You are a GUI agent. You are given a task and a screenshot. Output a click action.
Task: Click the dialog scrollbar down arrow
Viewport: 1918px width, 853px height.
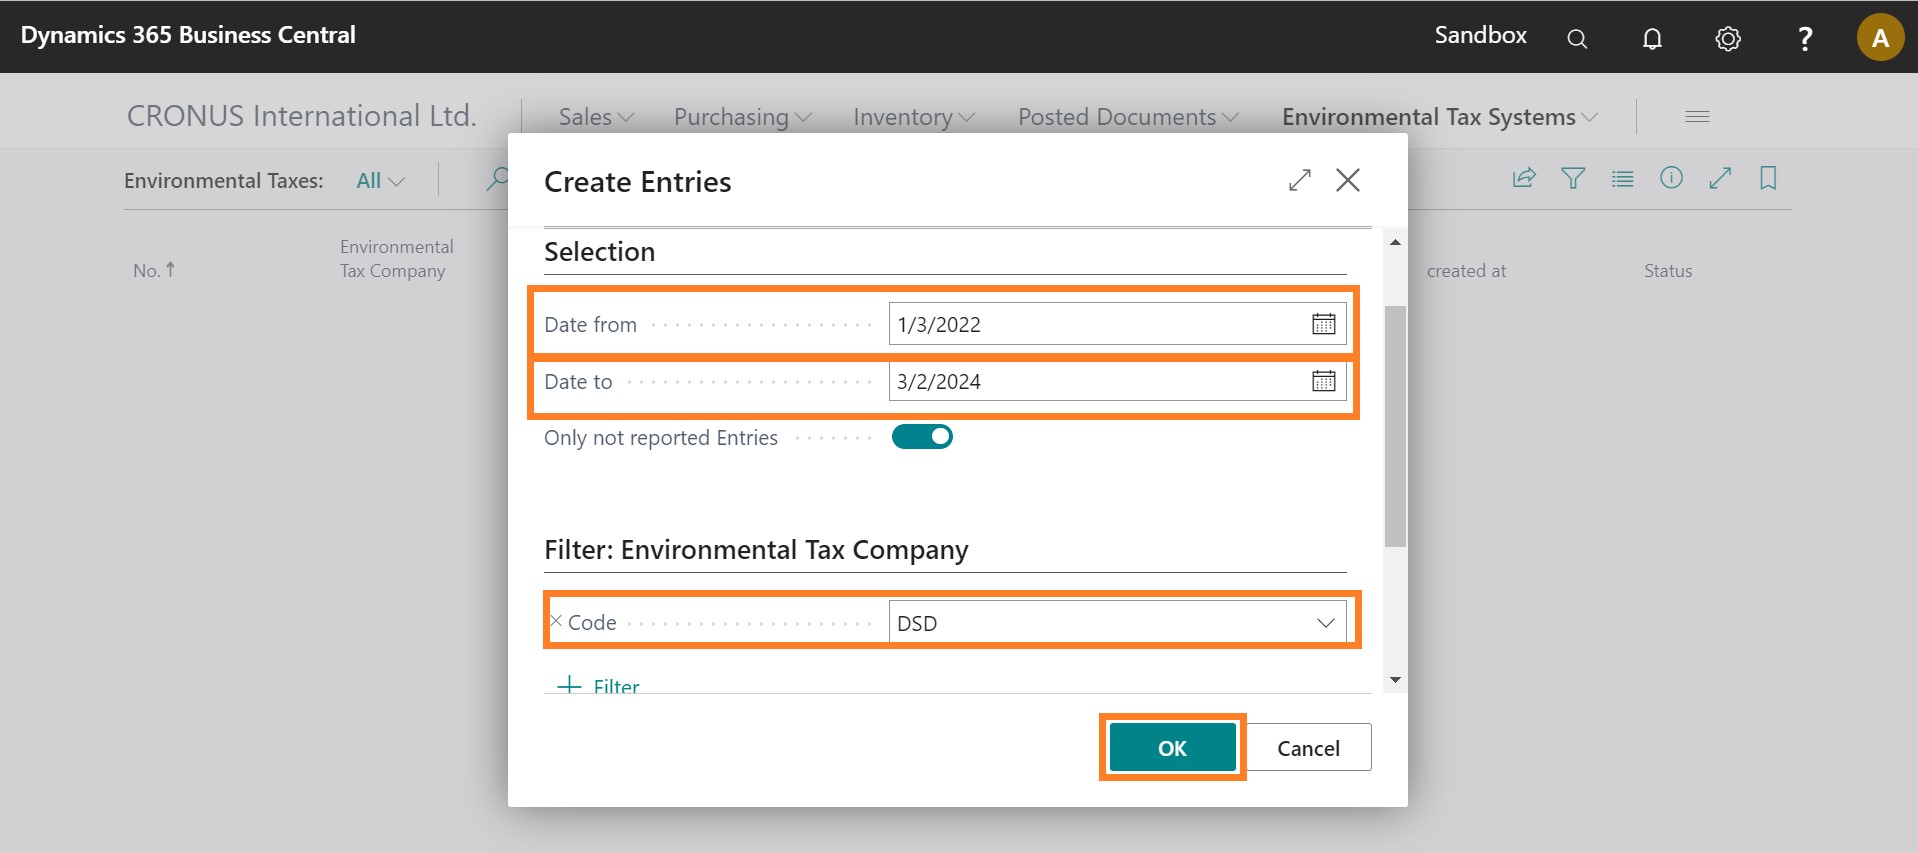pos(1395,680)
